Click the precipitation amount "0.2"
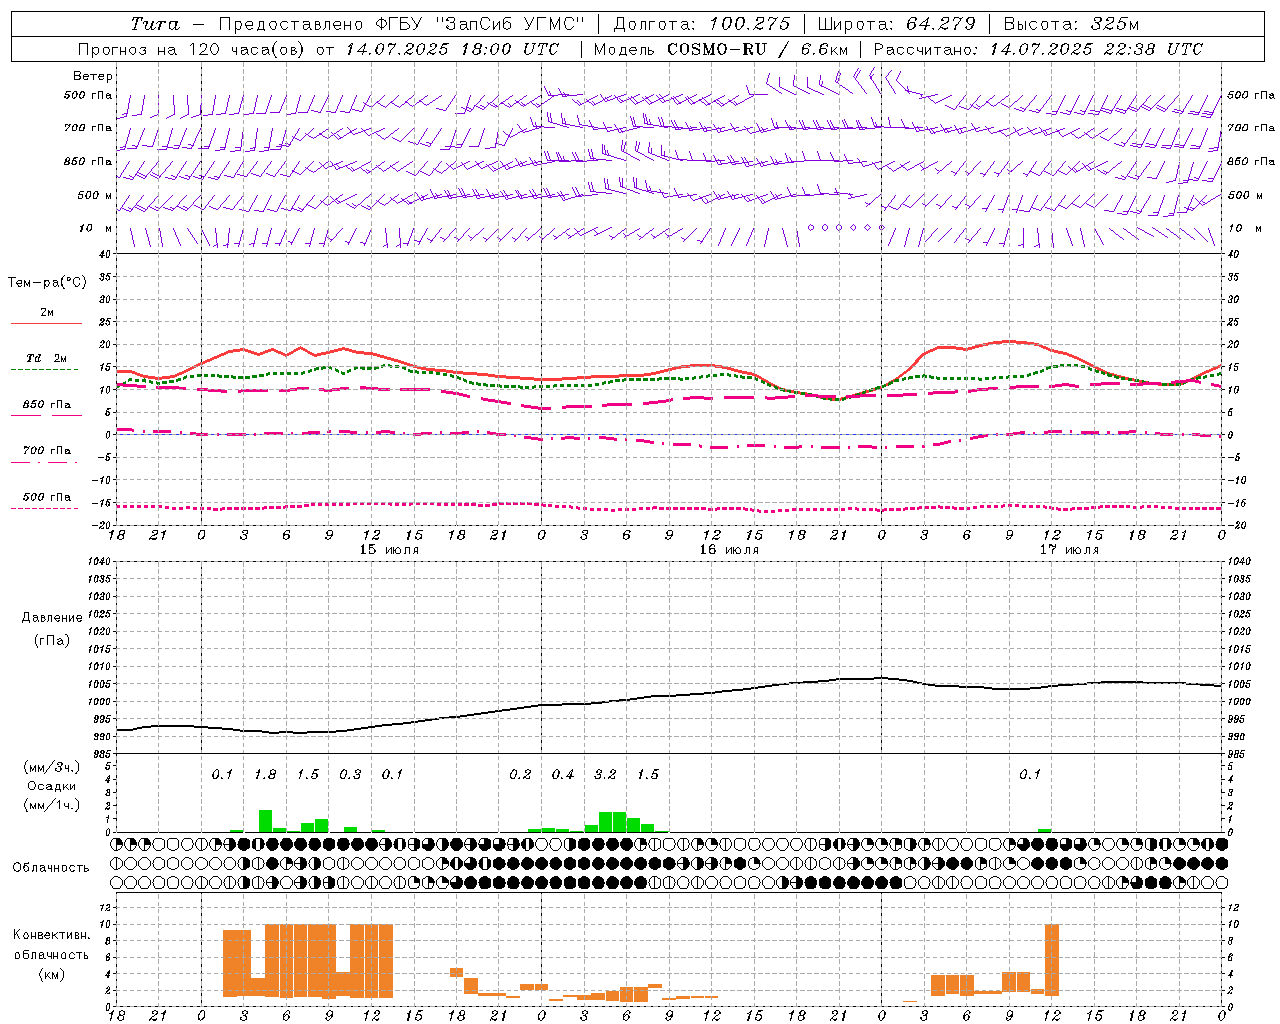 [x=520, y=775]
